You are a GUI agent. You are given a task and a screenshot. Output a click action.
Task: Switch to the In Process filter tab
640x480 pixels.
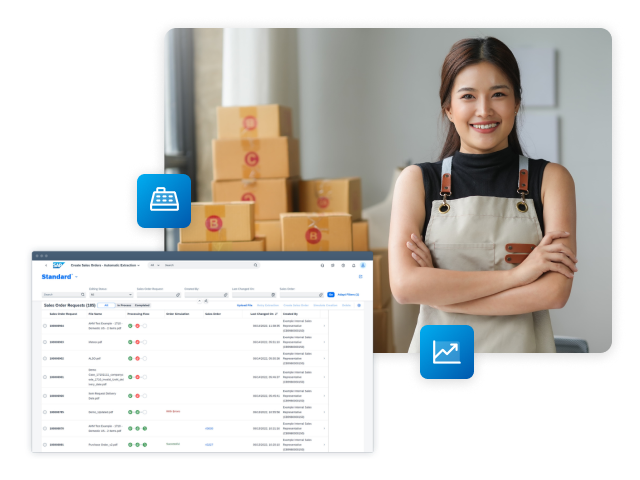coord(124,305)
